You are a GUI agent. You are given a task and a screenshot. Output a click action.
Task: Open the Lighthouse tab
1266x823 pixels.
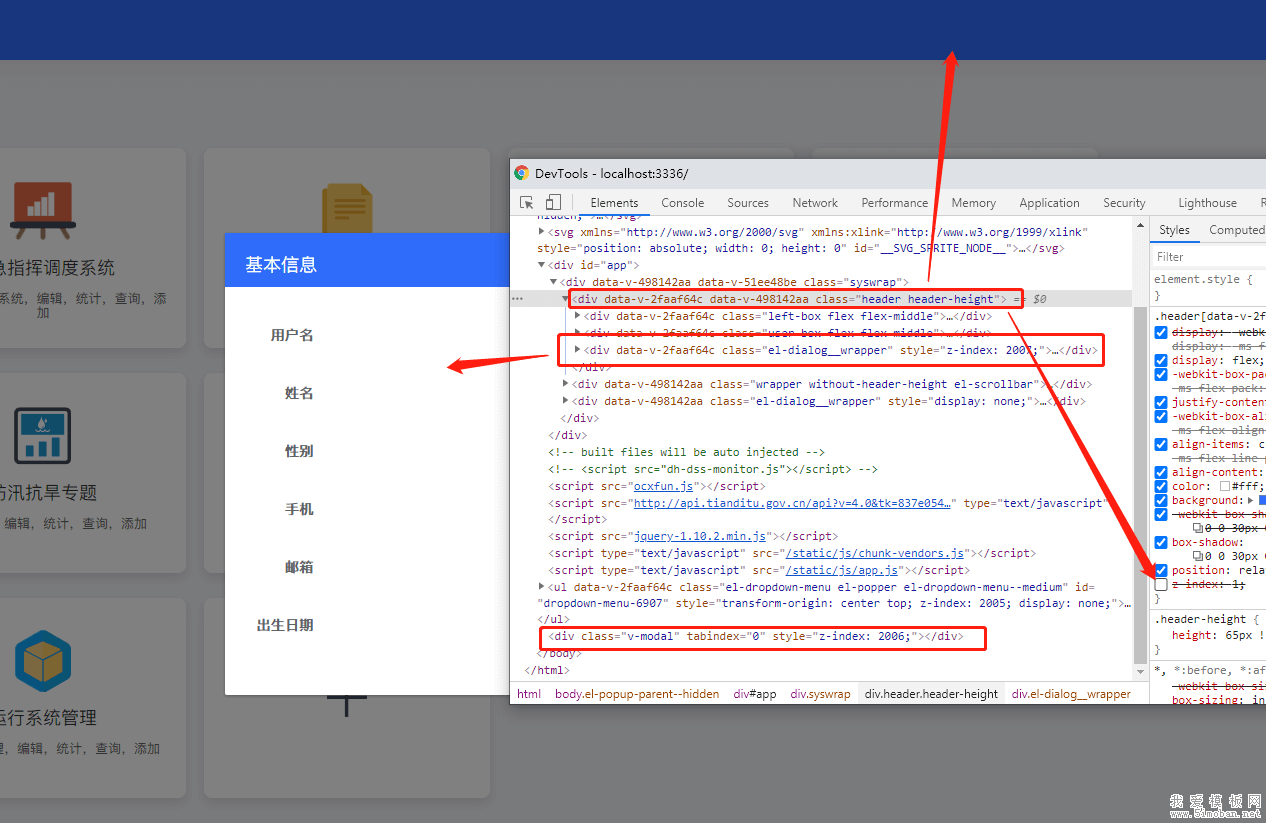(1207, 203)
